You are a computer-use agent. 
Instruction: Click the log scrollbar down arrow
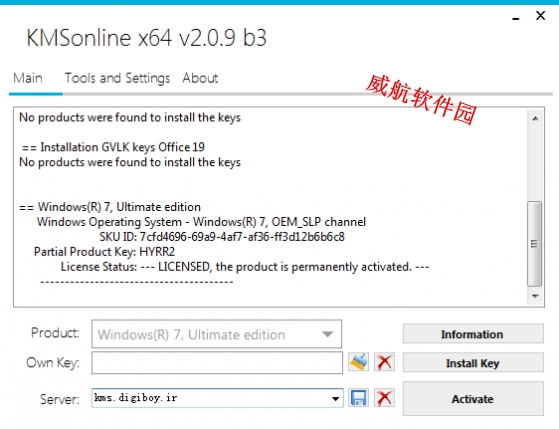[x=535, y=296]
